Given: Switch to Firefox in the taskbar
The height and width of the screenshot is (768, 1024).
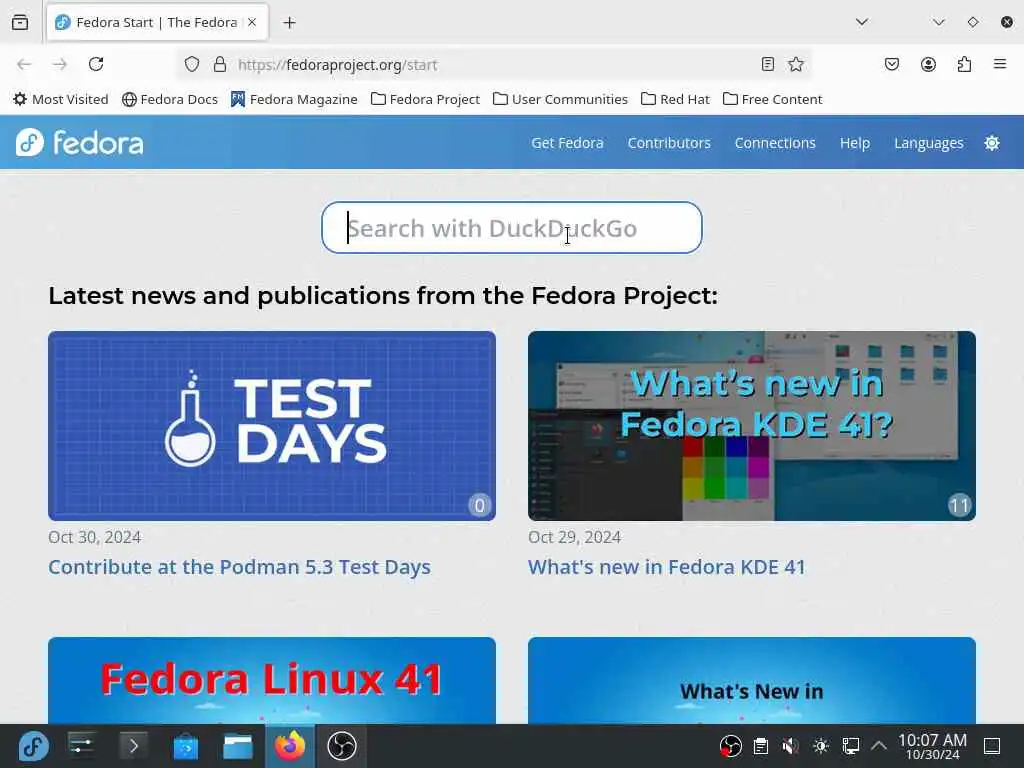Looking at the screenshot, I should click(x=290, y=746).
